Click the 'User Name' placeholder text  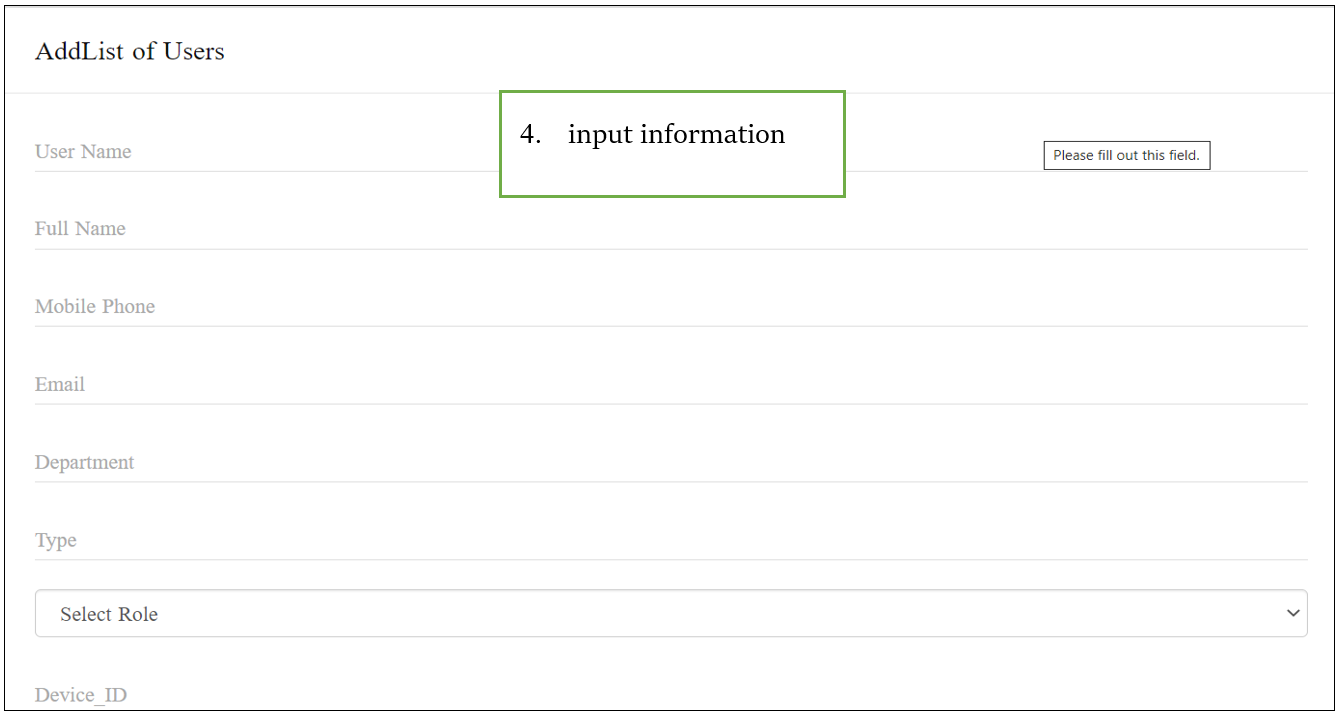[x=83, y=152]
